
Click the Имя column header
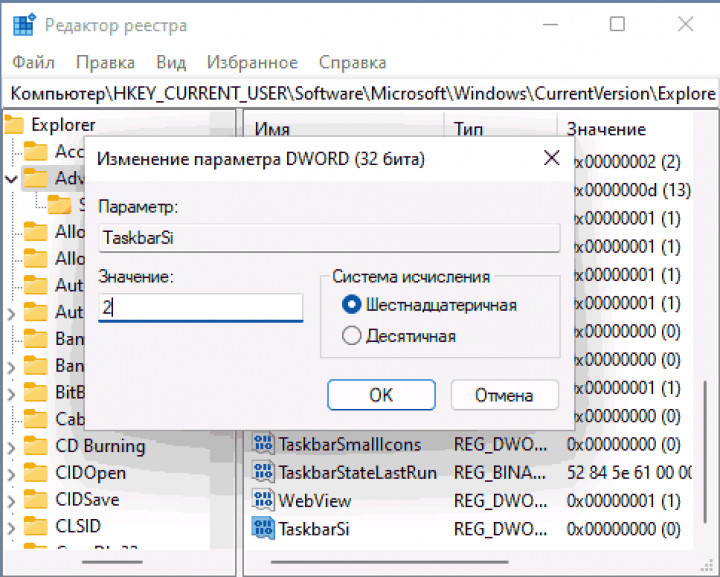[x=272, y=129]
